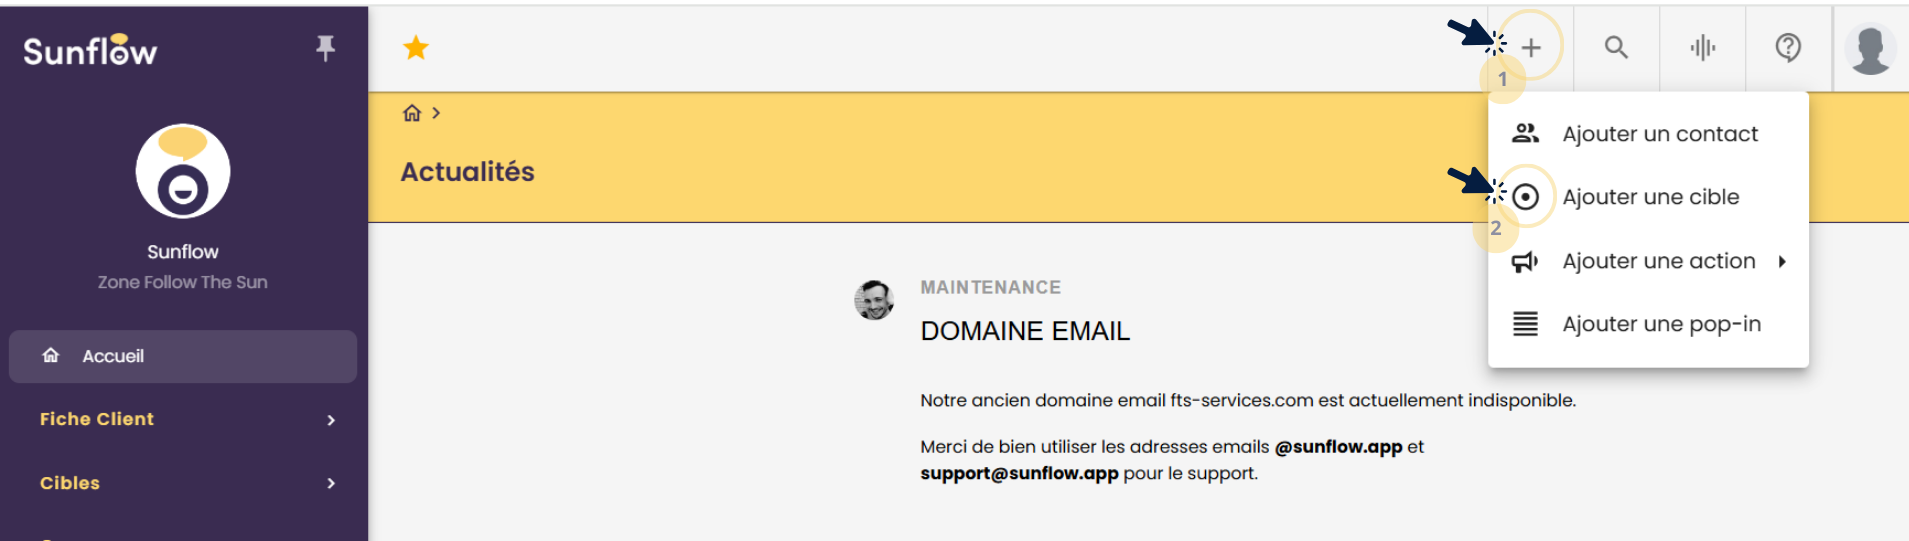Screen dimensions: 1909x541
Task: Click the @sunflow.app bold text
Action: click(1338, 447)
